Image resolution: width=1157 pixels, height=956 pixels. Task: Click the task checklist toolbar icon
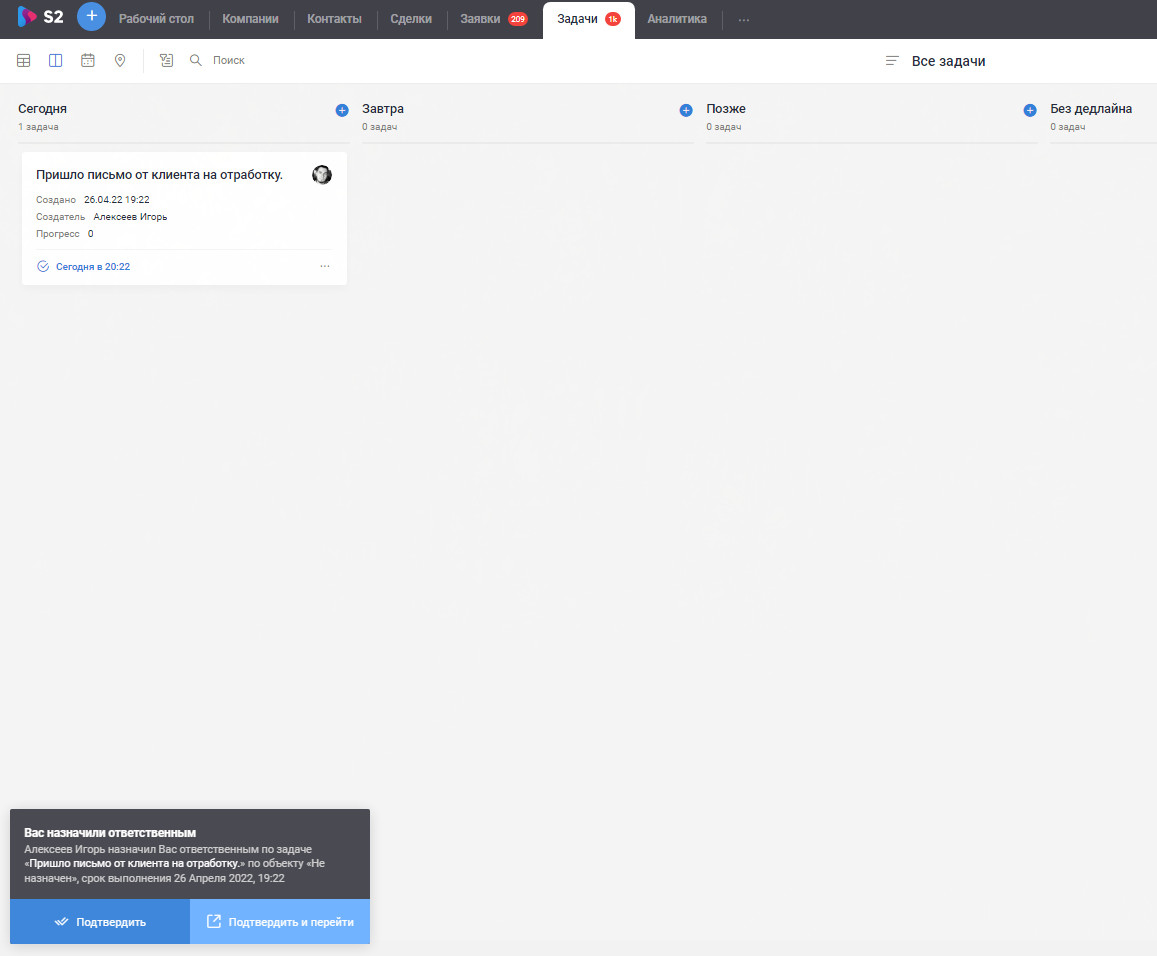click(167, 60)
